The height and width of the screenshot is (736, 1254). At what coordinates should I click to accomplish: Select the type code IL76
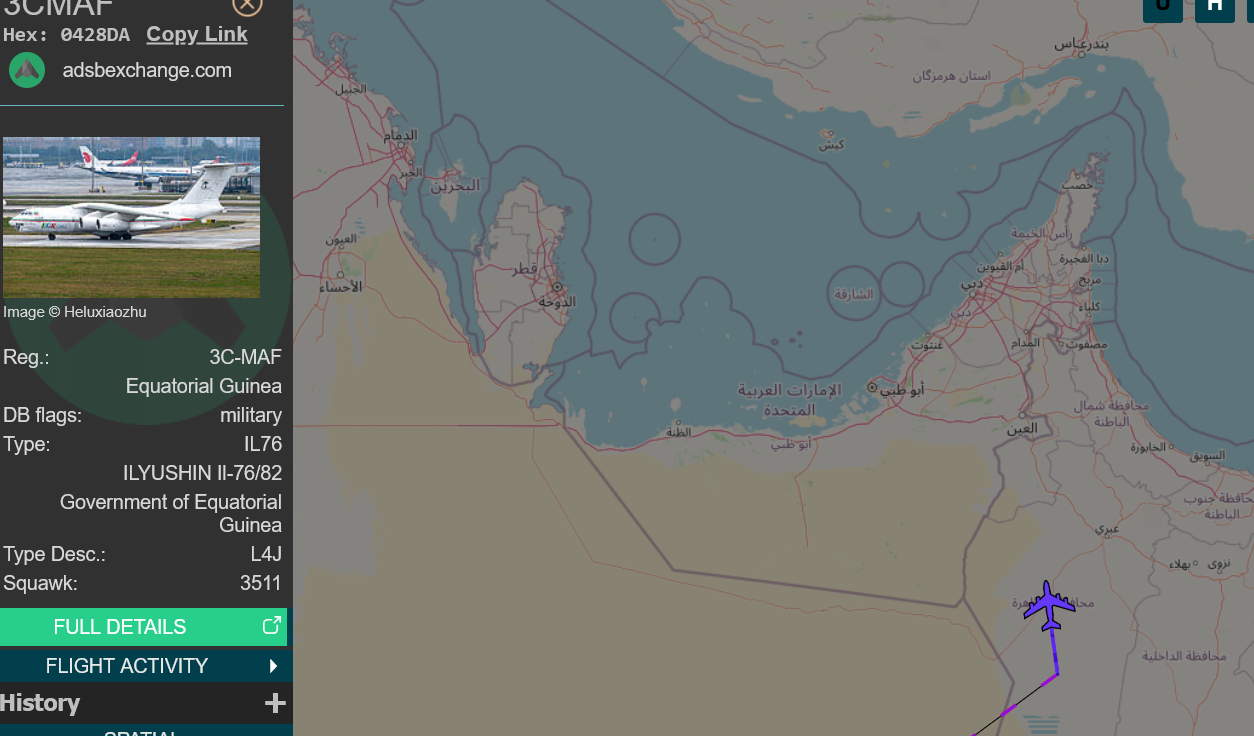point(263,444)
